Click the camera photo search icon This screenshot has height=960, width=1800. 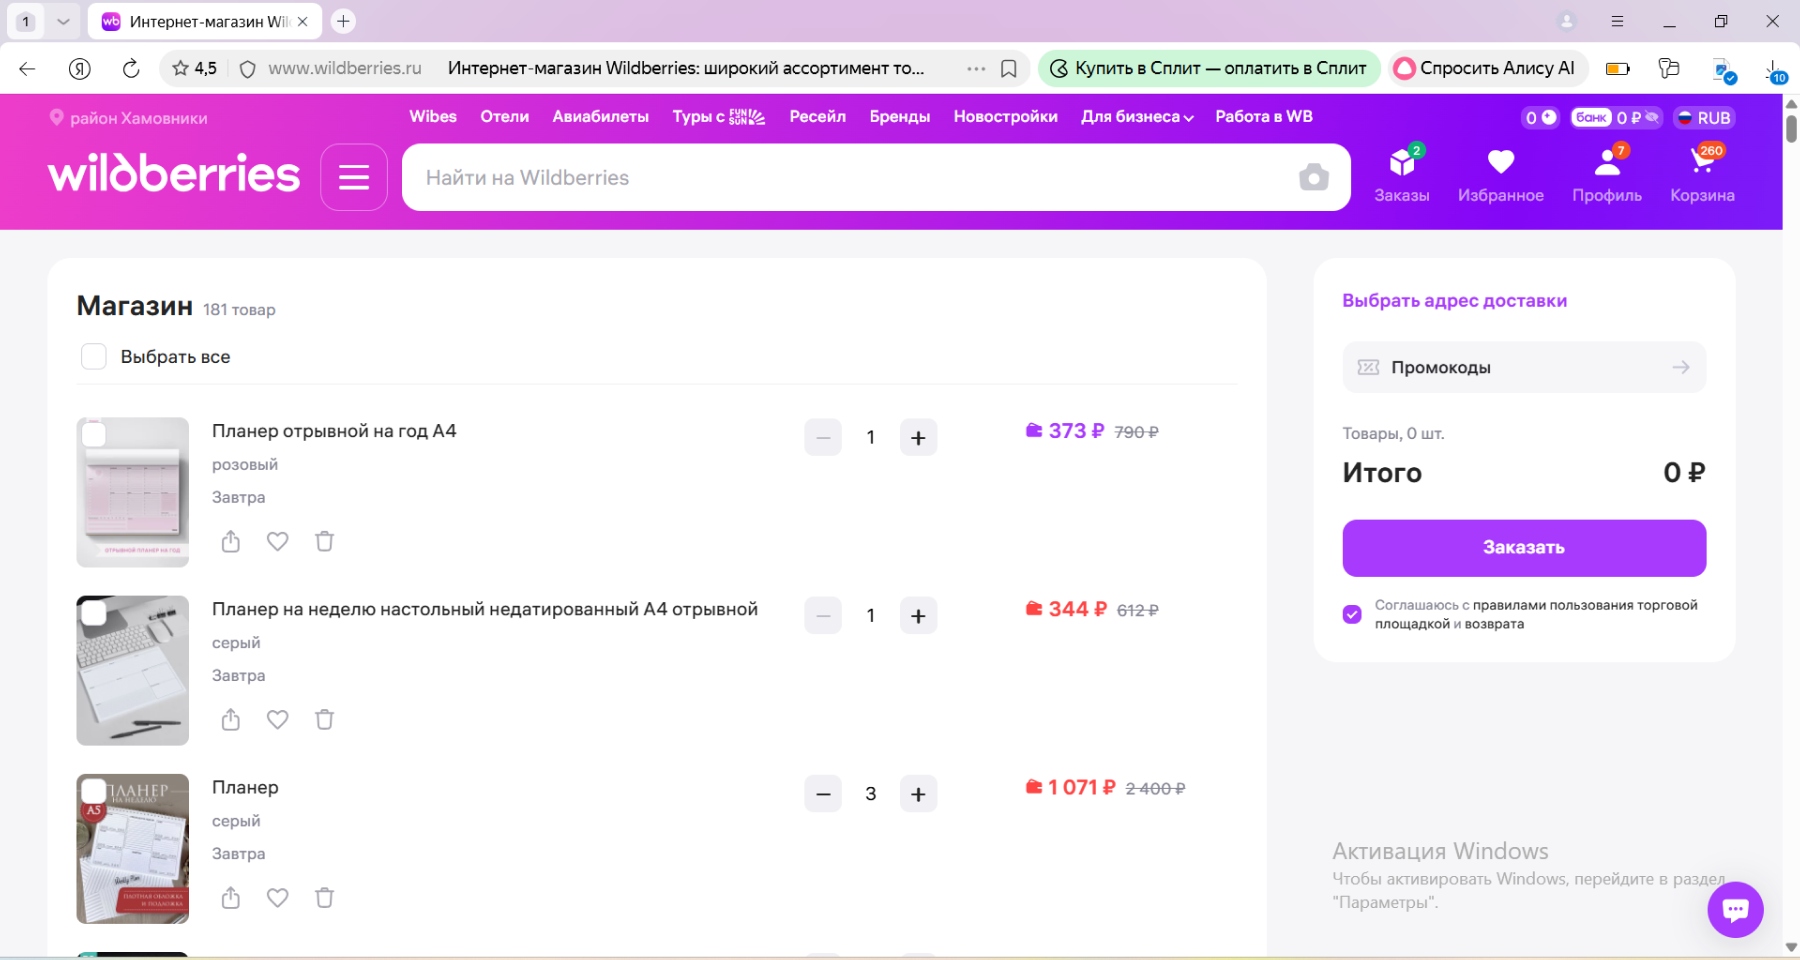(x=1313, y=178)
